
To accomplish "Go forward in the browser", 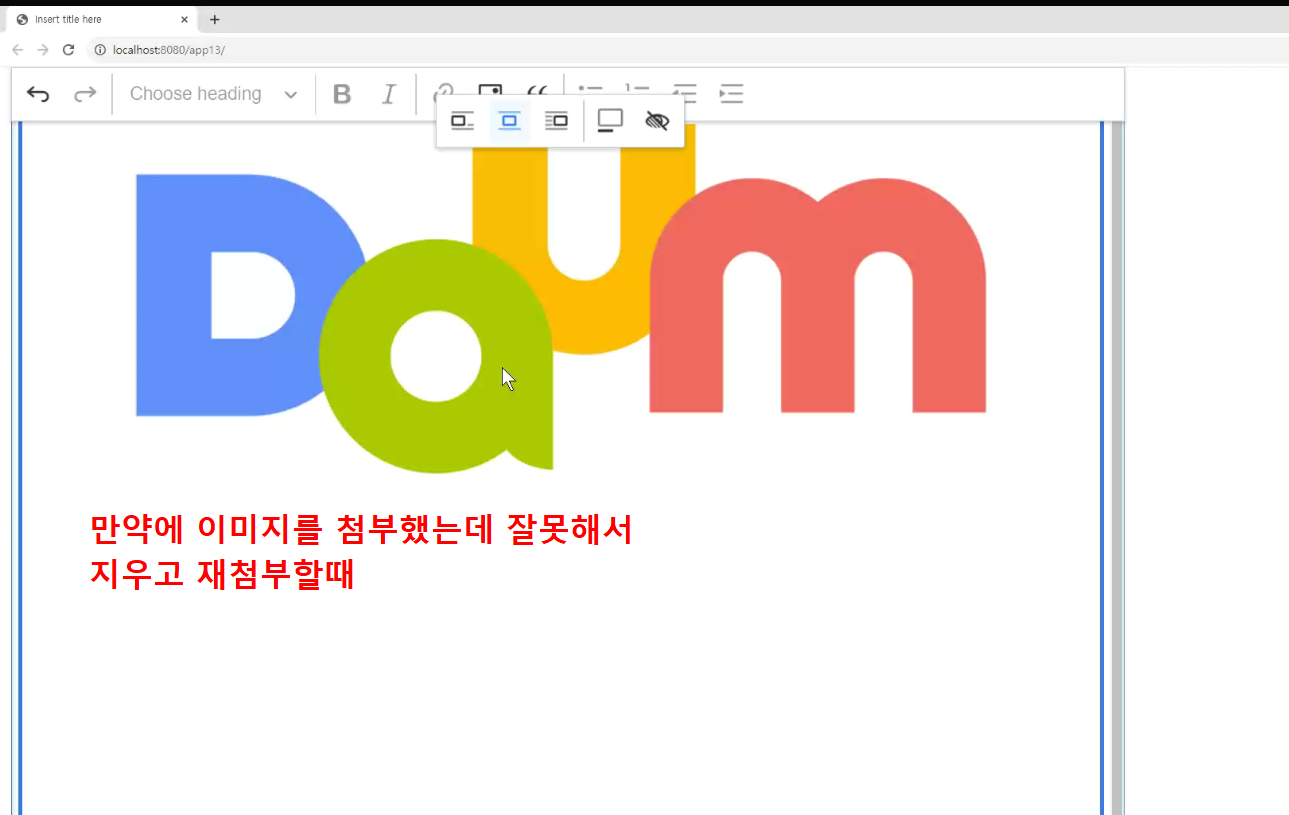I will (x=43, y=50).
